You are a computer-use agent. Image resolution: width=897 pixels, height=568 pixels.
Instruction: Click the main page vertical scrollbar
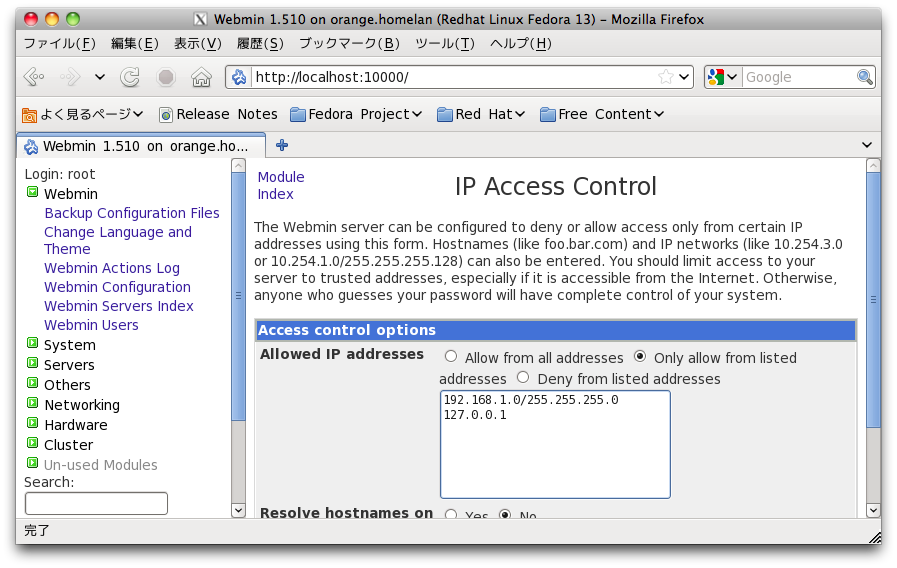[x=873, y=300]
